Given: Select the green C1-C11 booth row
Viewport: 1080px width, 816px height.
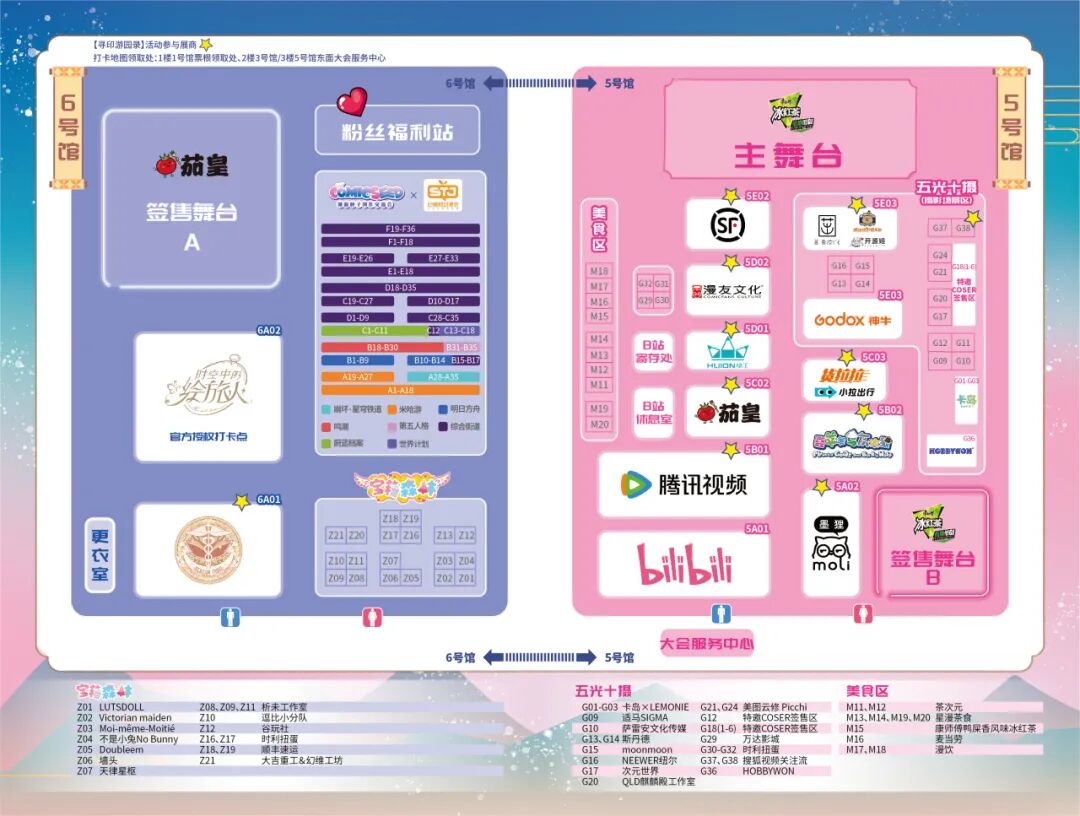Looking at the screenshot, I should coord(374,331).
